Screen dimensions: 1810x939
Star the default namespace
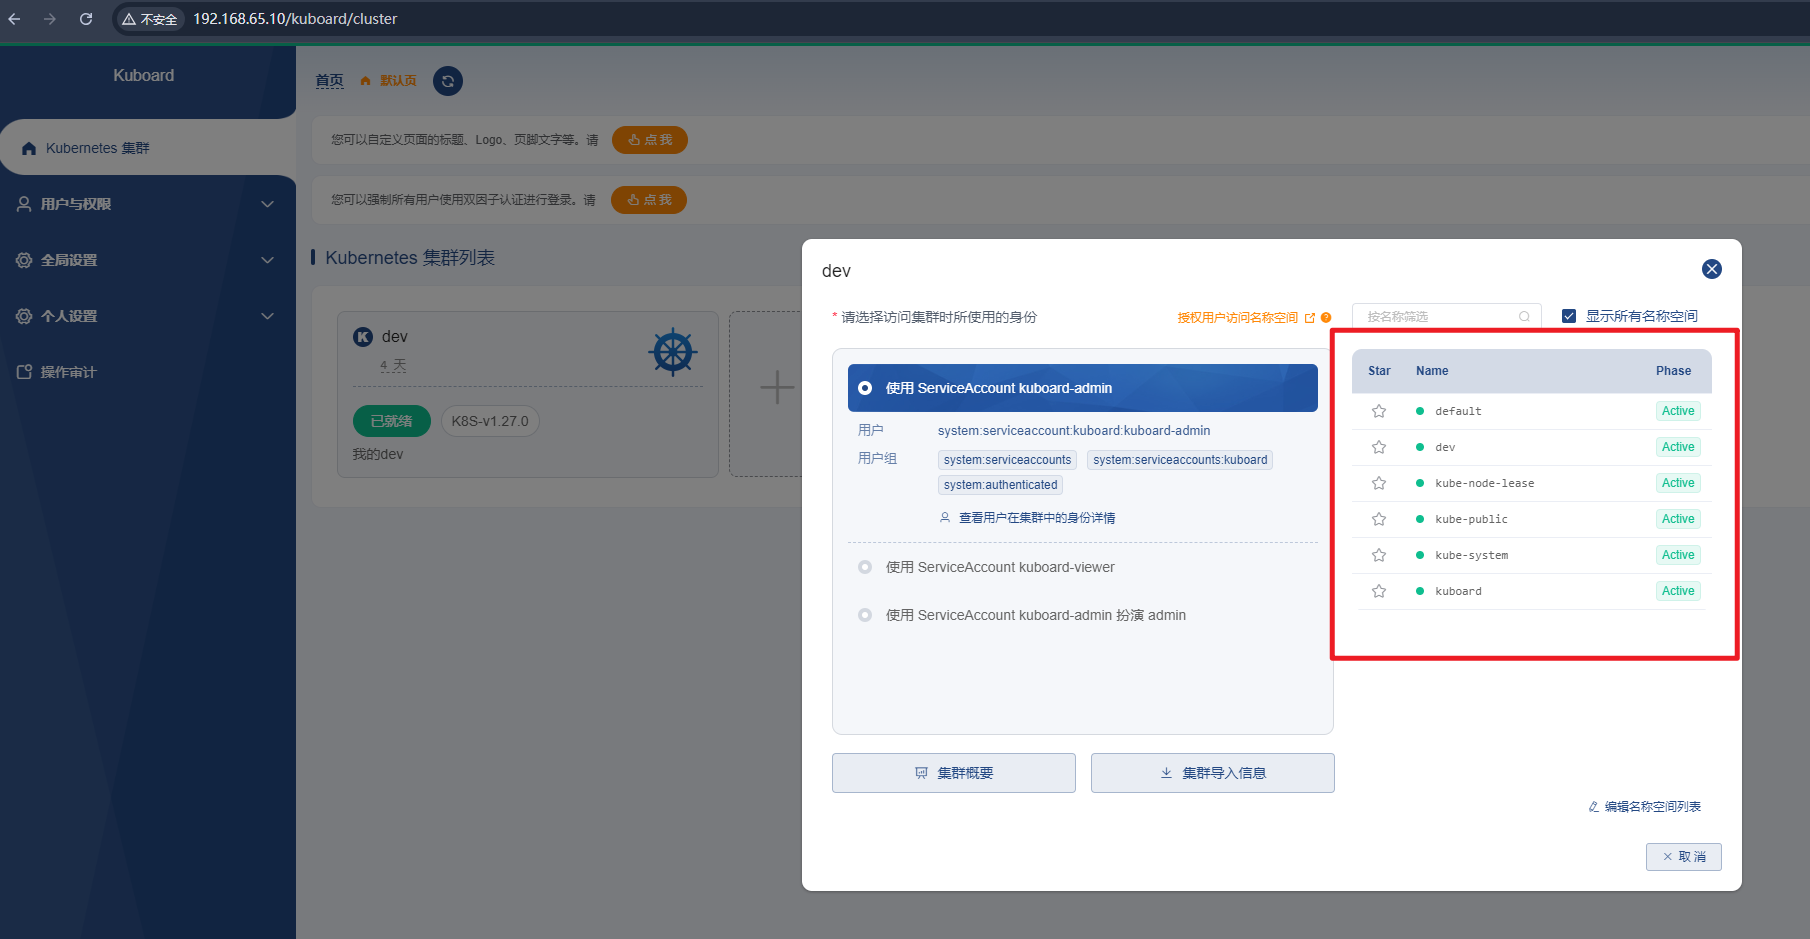(1379, 411)
